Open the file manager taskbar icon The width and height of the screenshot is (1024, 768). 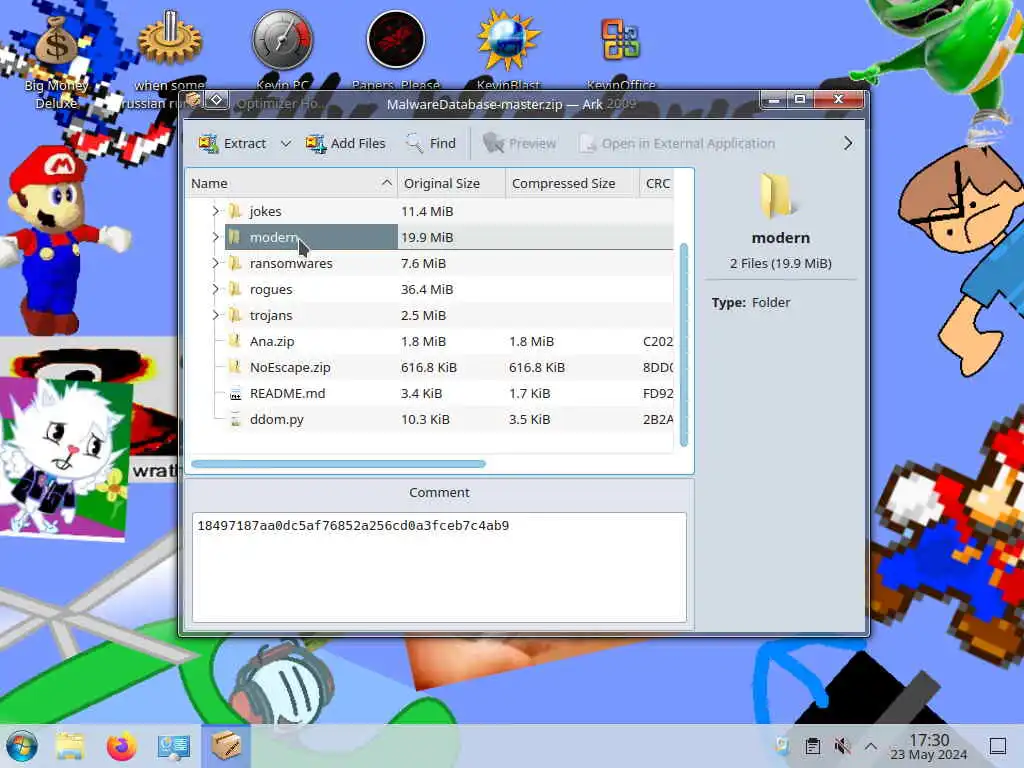pyautogui.click(x=70, y=746)
